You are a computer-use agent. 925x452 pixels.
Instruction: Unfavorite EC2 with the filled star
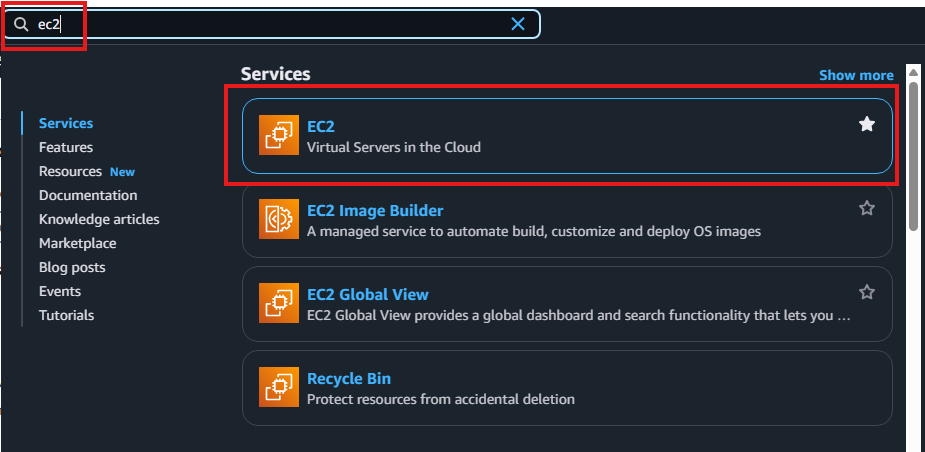[866, 124]
